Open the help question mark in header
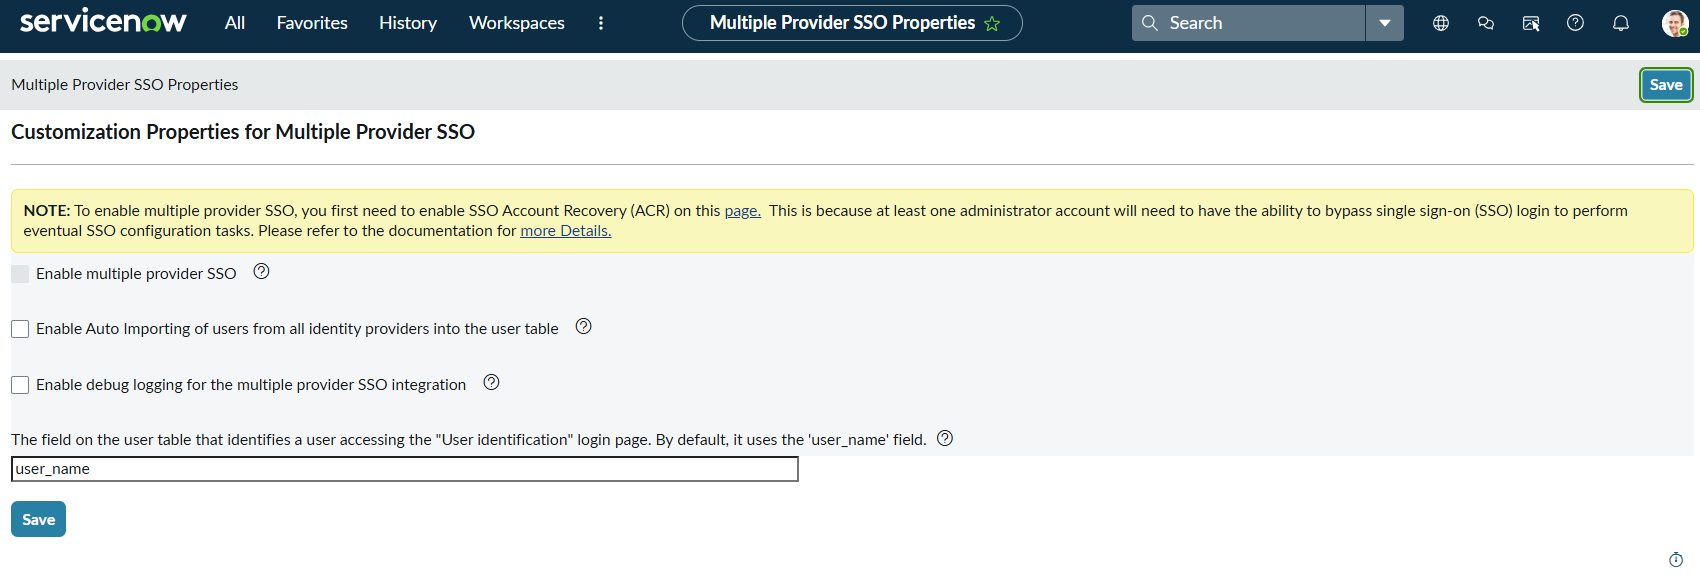The width and height of the screenshot is (1700, 578). point(1575,23)
